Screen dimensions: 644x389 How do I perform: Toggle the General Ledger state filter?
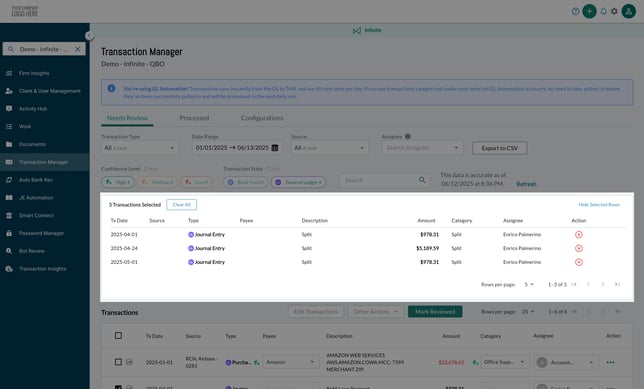(298, 182)
